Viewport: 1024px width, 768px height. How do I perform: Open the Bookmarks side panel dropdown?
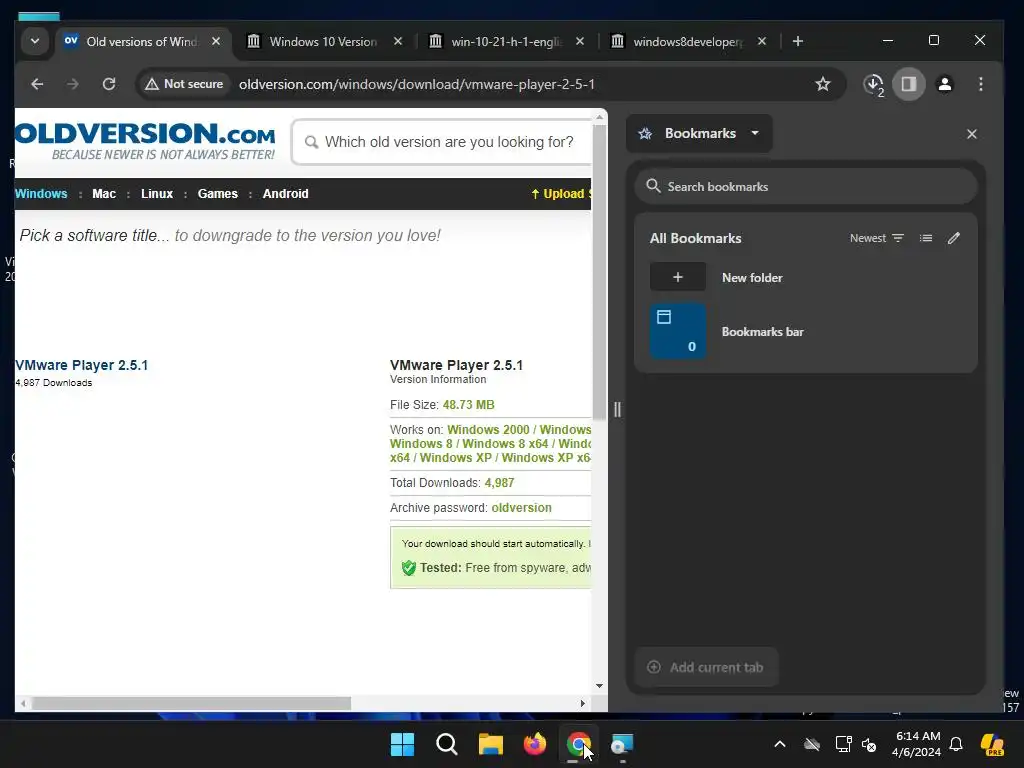click(x=699, y=133)
